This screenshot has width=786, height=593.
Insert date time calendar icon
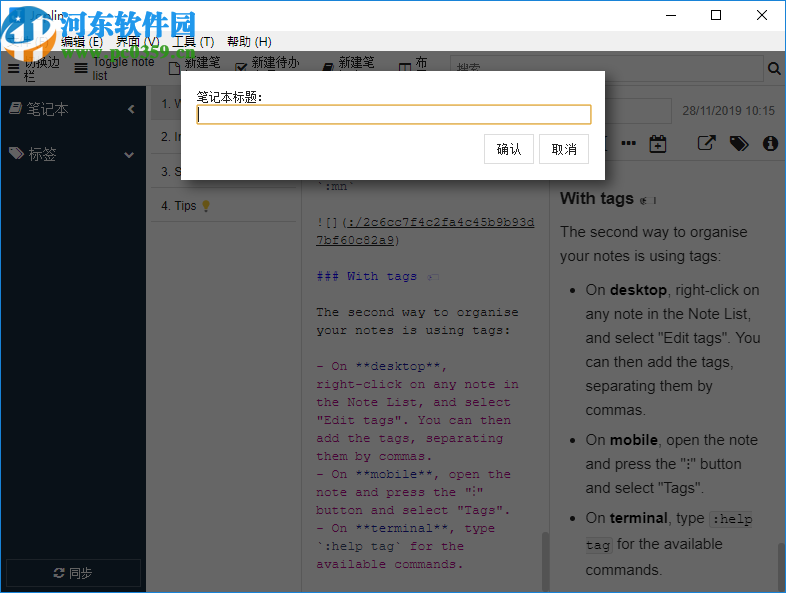(657, 144)
